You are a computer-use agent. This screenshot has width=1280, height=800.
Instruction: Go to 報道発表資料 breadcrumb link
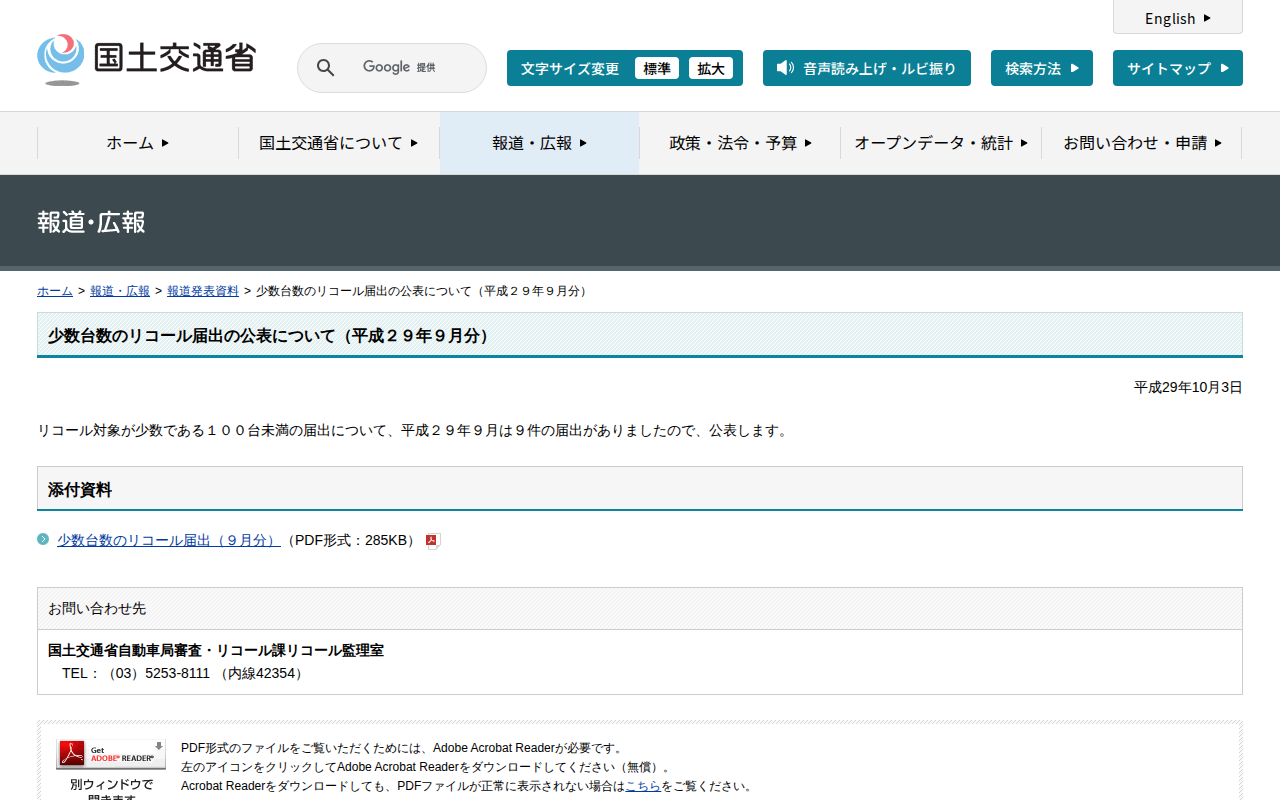(202, 291)
